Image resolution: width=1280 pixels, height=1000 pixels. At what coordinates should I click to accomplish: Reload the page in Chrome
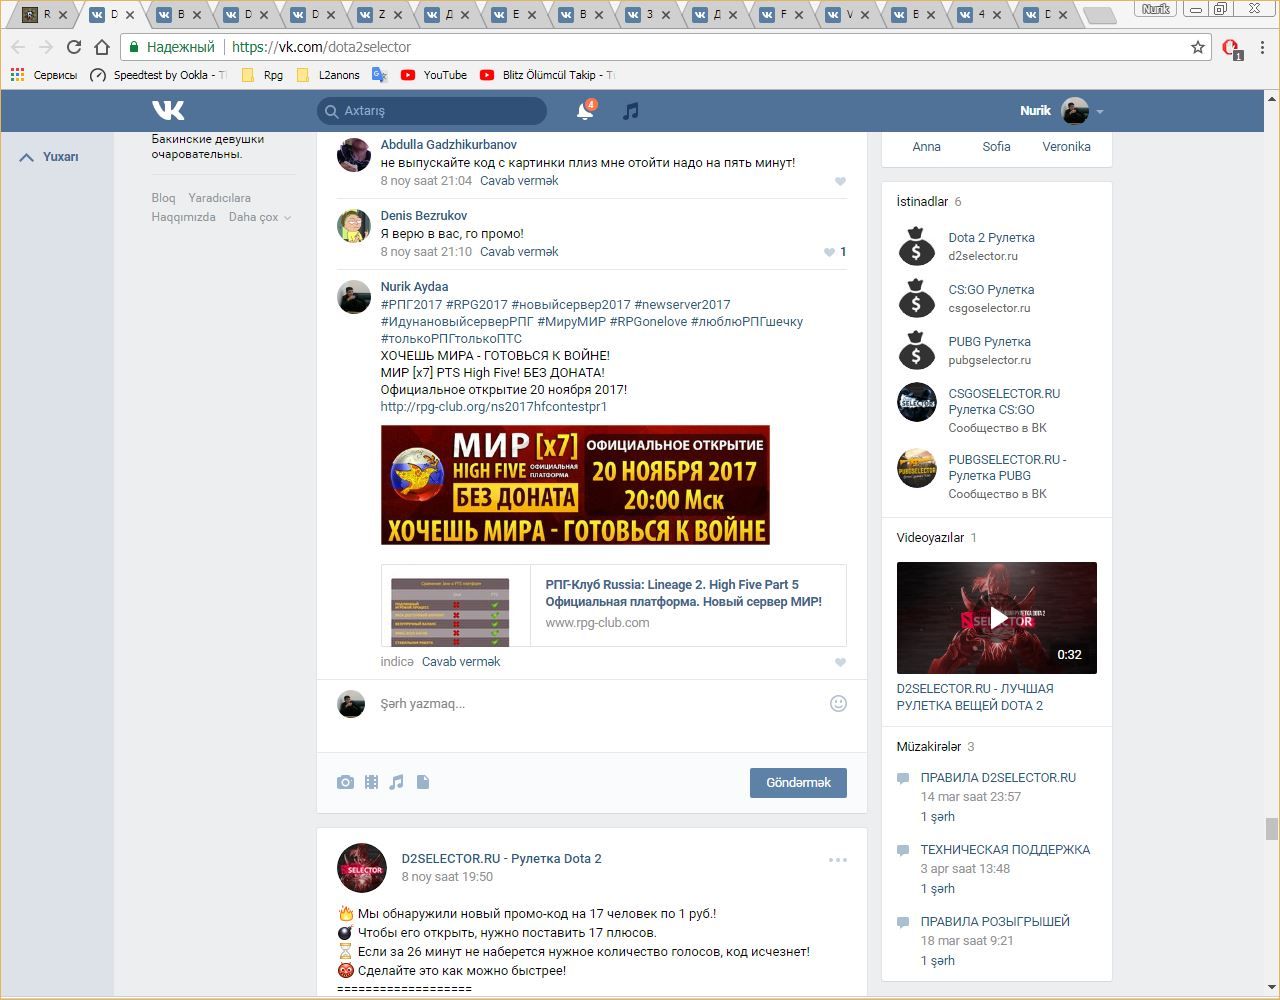[x=73, y=47]
